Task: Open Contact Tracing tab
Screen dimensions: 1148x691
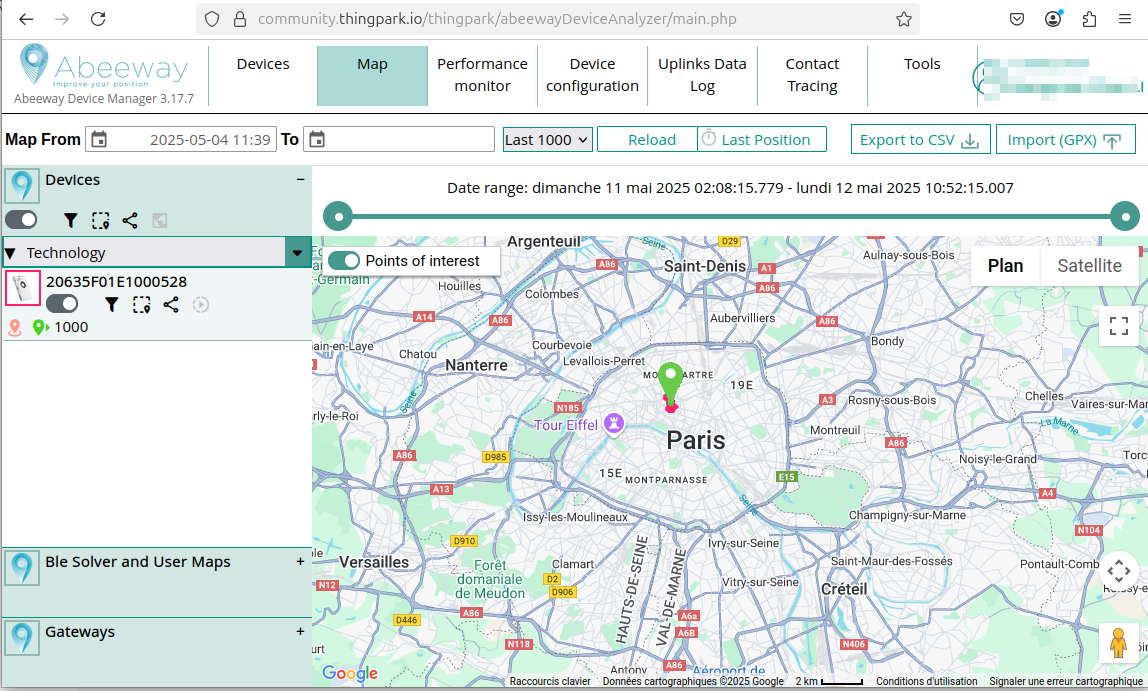Action: pyautogui.click(x=812, y=75)
